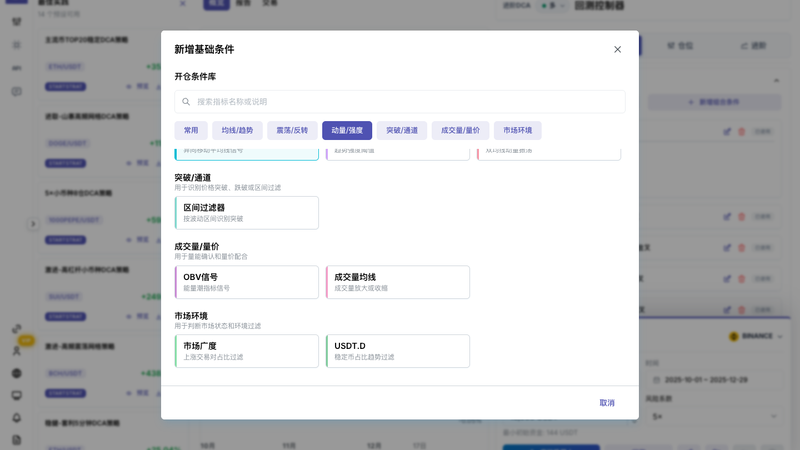The height and width of the screenshot is (450, 800).
Task: Click the 用于判断市场状态和环境过滤 section description
Action: [x=217, y=326]
